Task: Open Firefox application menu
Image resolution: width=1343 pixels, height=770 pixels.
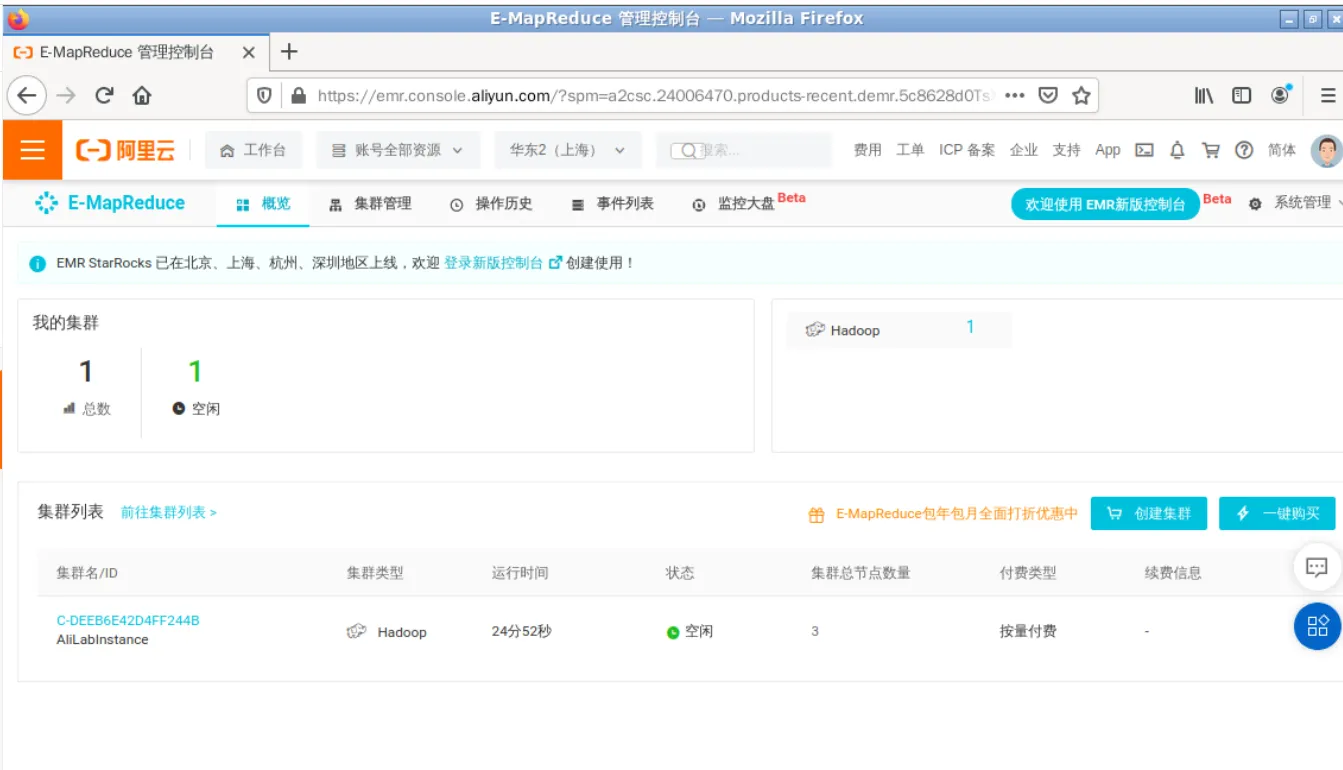Action: 1328,95
